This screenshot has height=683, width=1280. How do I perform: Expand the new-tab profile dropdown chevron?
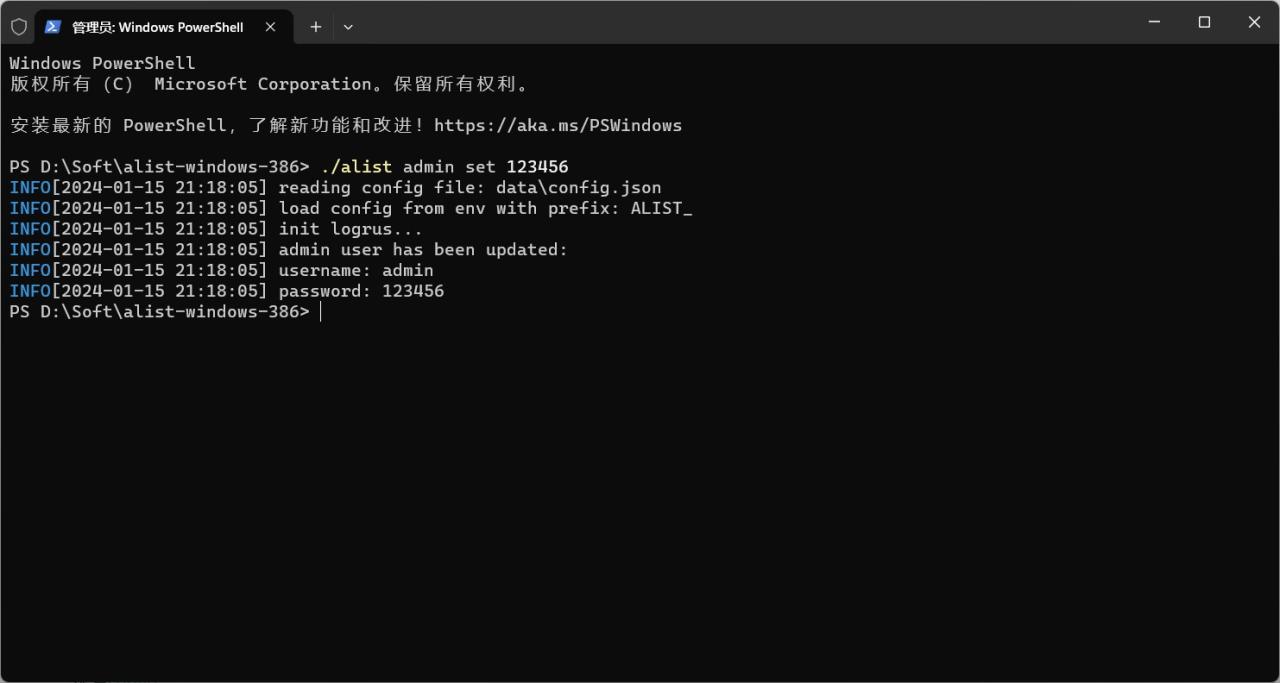click(348, 27)
